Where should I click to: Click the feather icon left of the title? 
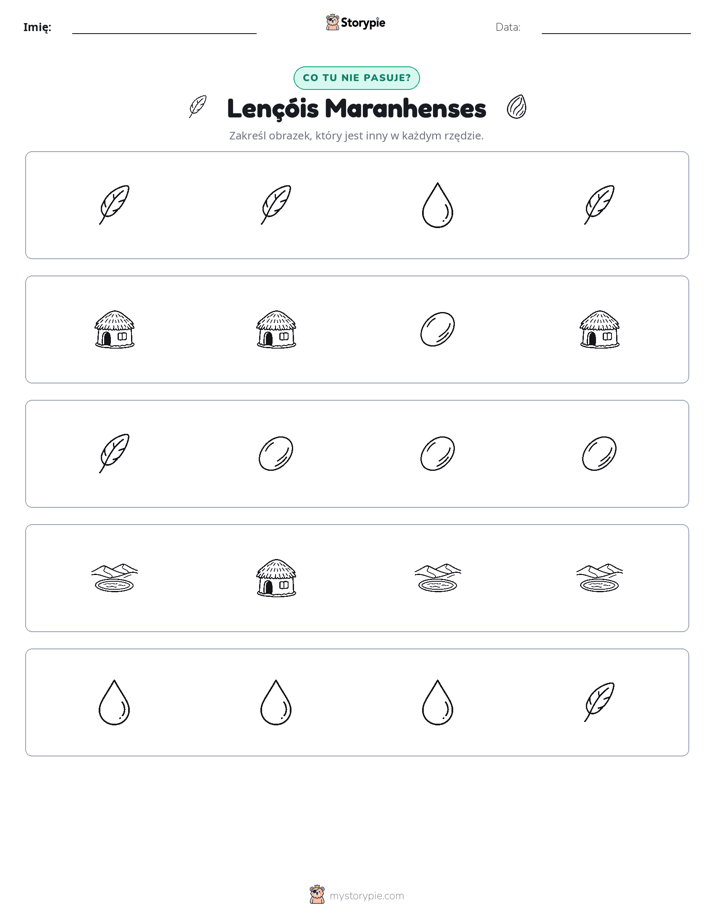point(197,107)
